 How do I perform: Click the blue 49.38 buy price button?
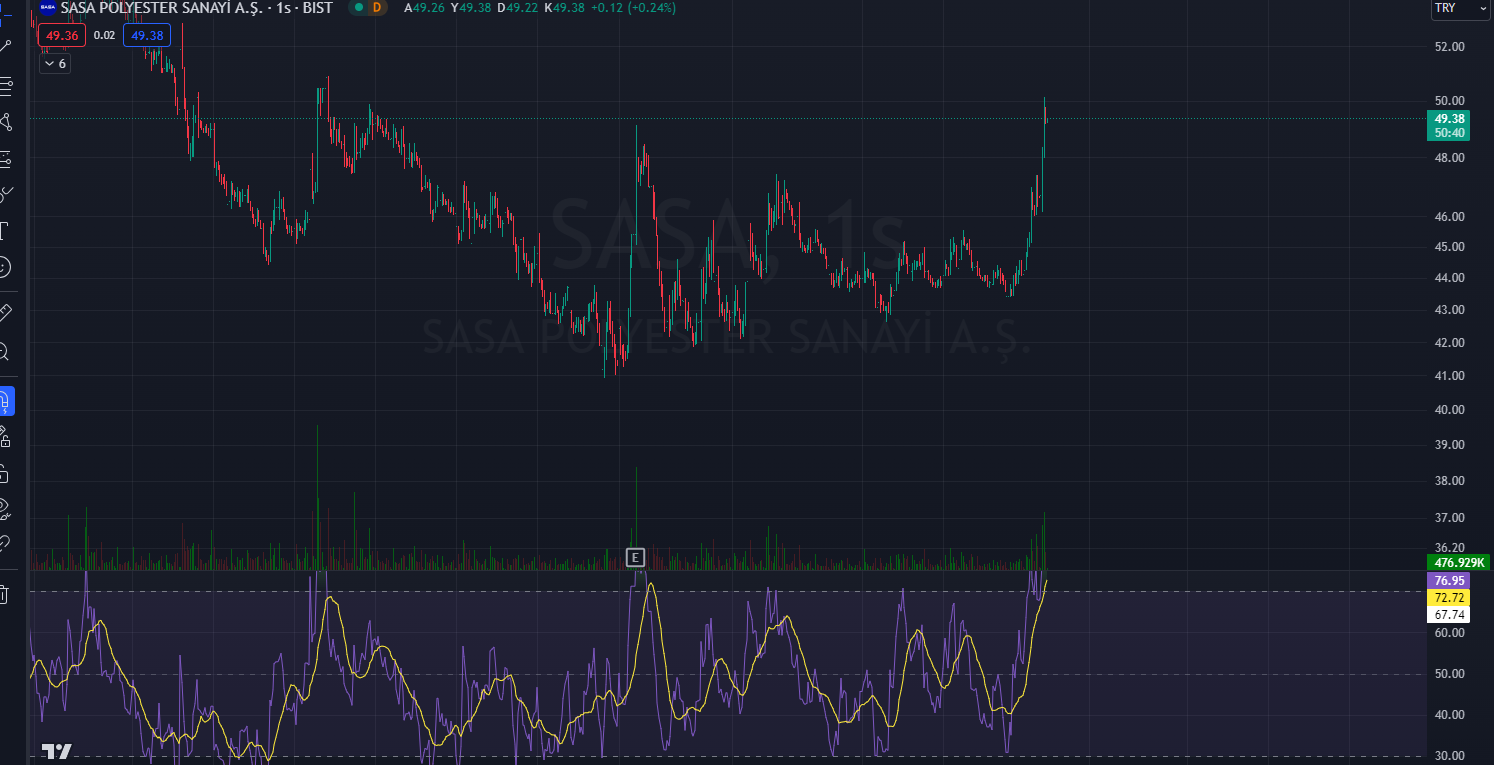point(147,36)
